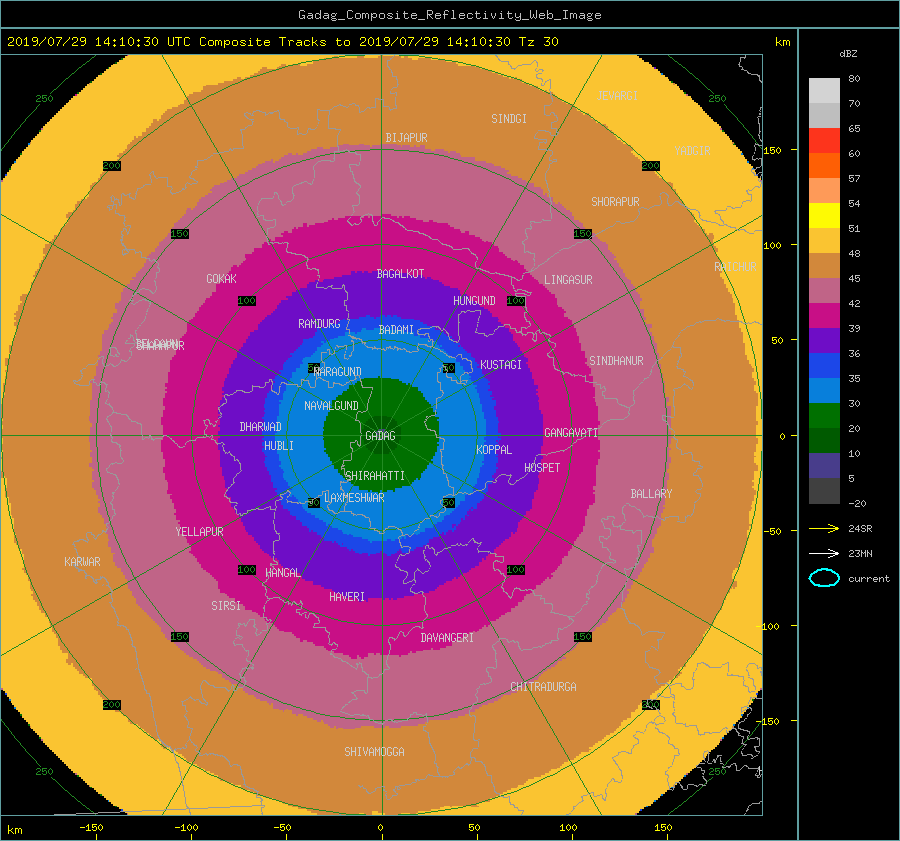
Task: Select the bright yellow 51–54 dBZ legend swatch
Action: click(824, 216)
